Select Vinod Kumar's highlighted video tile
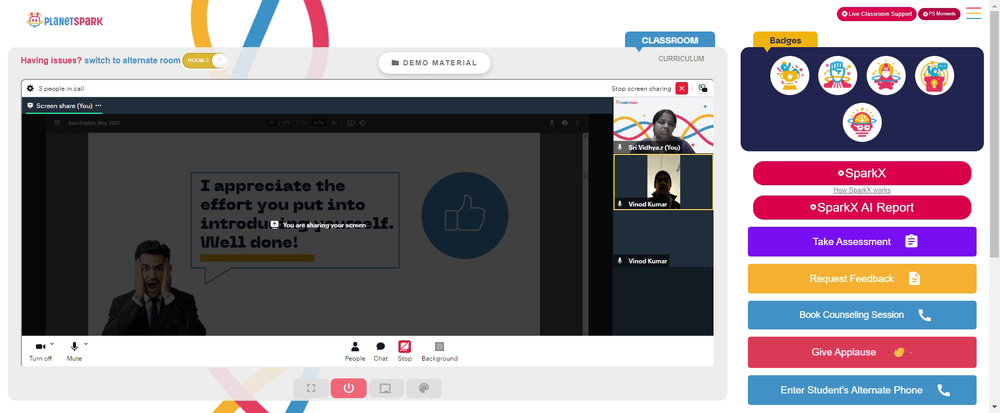1000x413 pixels. coord(663,182)
